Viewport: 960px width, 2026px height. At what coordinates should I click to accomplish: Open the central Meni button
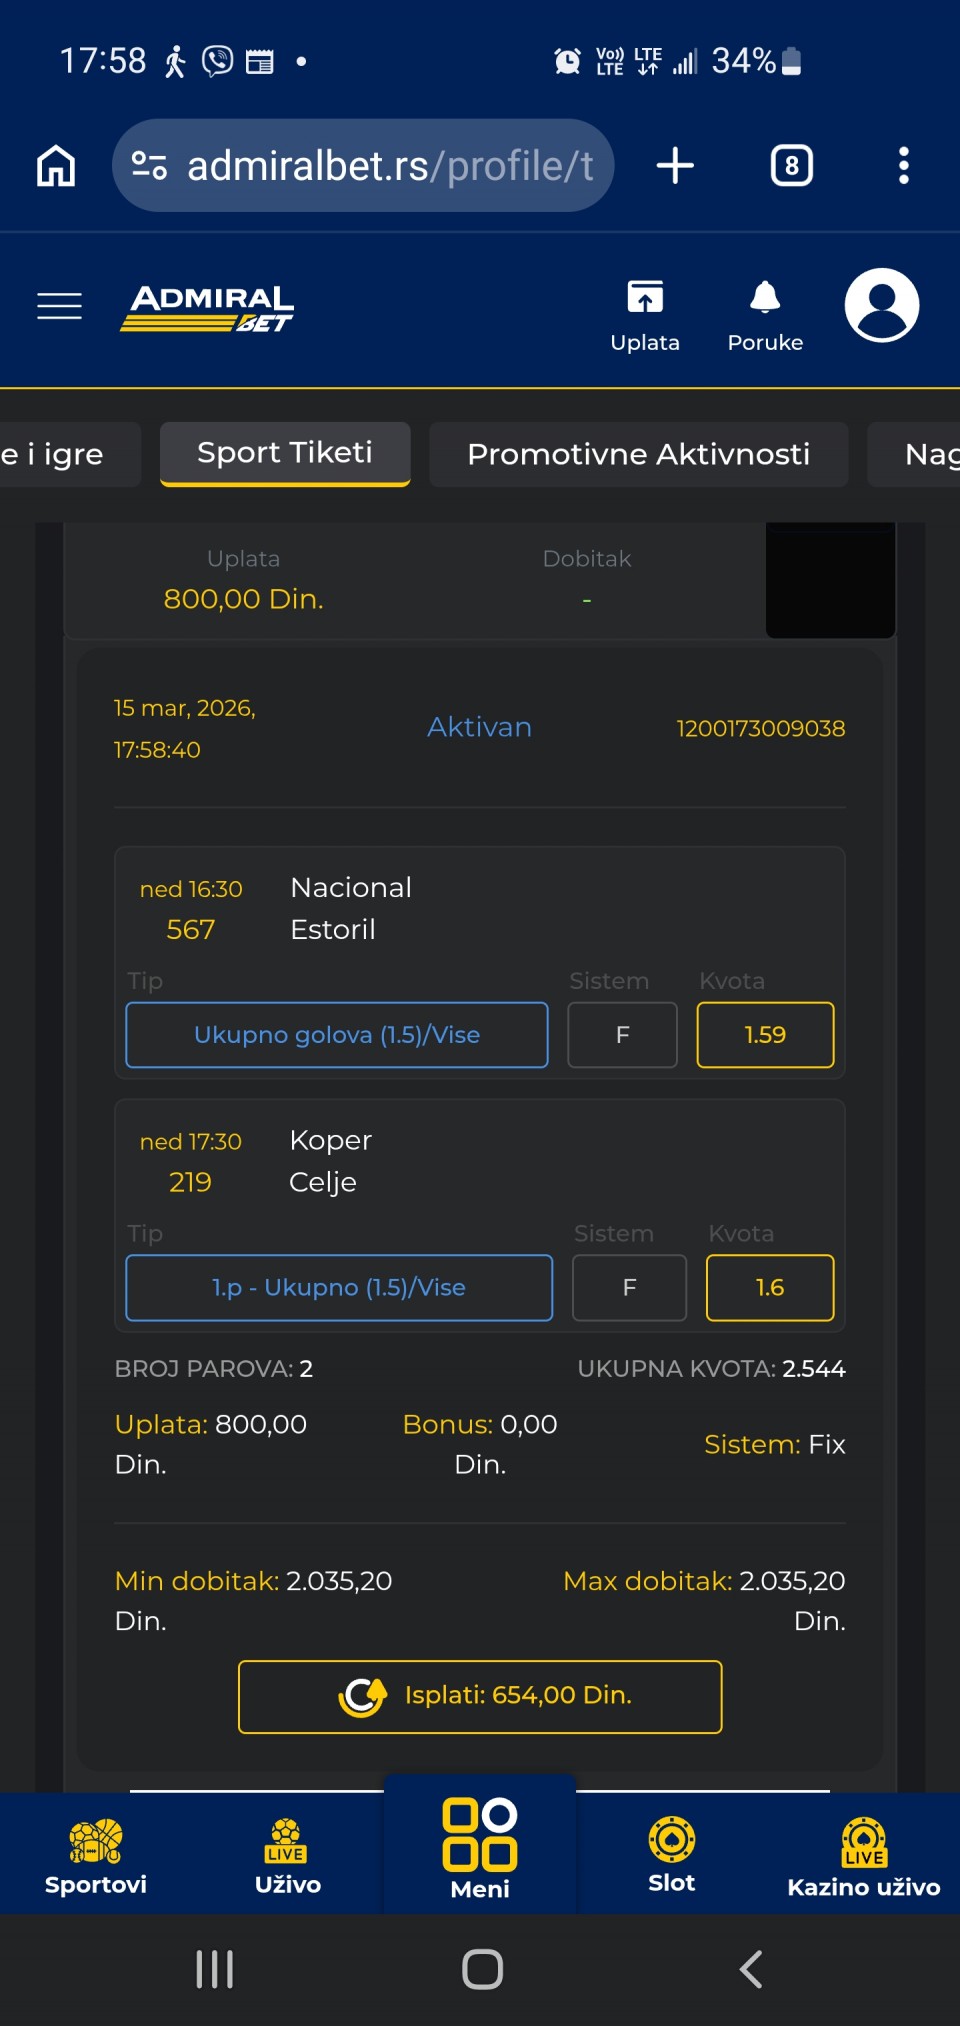tap(480, 1850)
